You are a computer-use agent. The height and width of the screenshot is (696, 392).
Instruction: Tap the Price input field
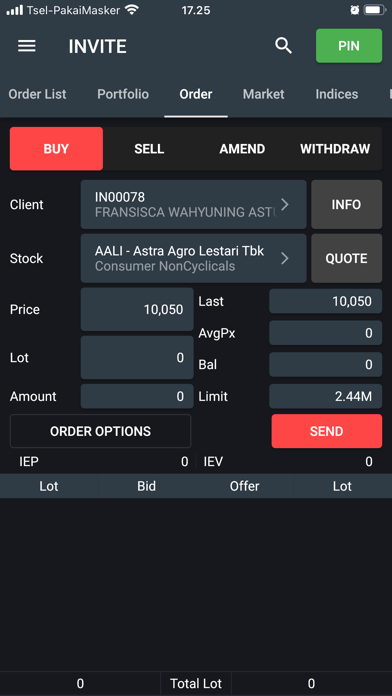click(x=137, y=309)
